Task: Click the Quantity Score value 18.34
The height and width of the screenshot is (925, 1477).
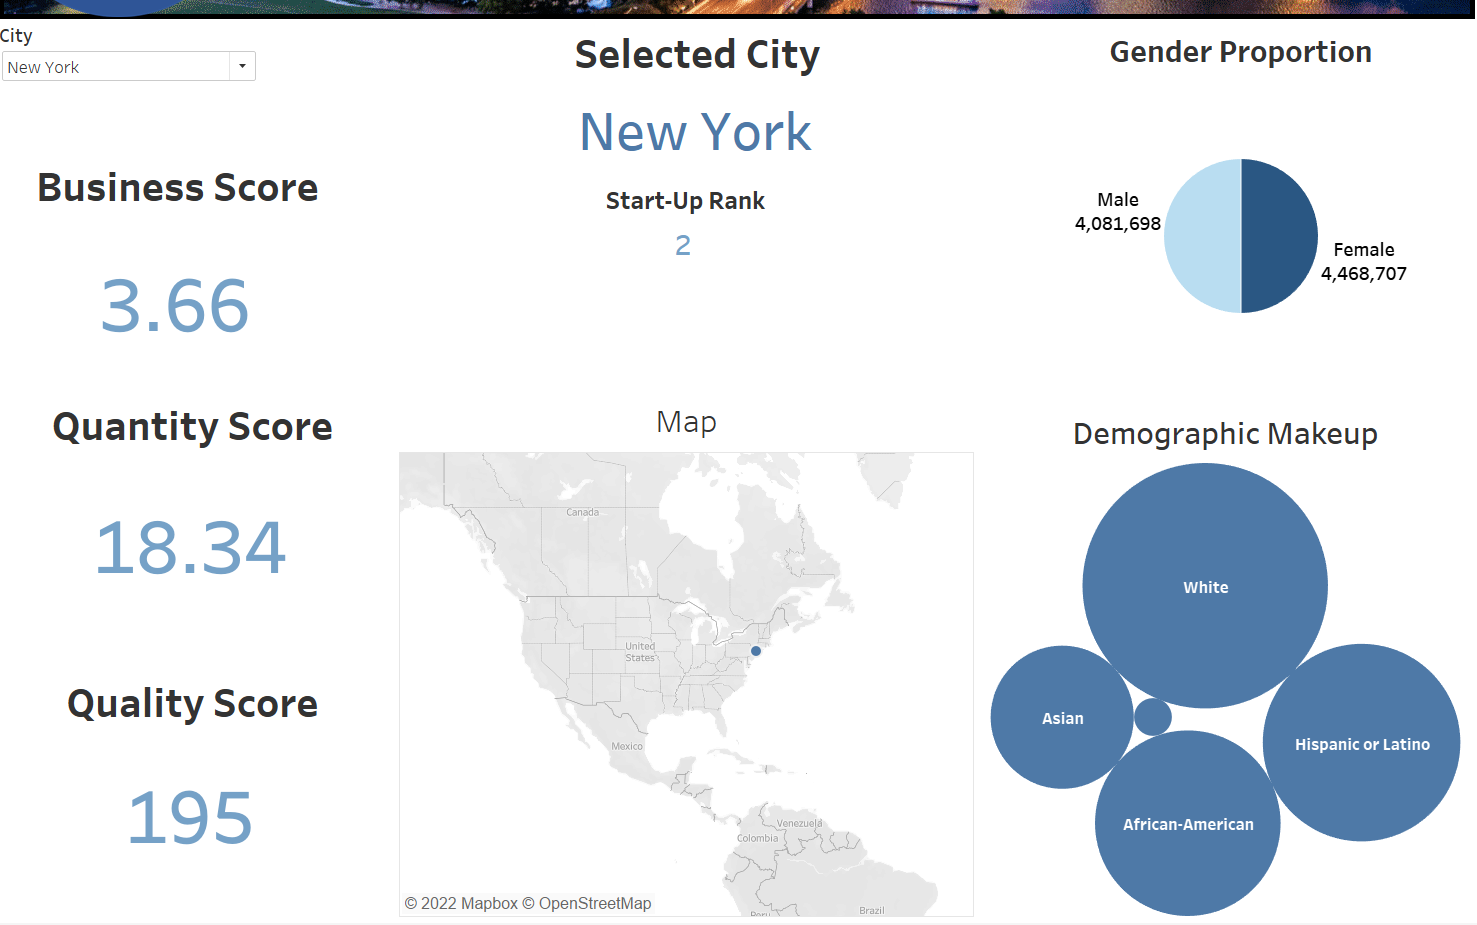Action: [190, 548]
